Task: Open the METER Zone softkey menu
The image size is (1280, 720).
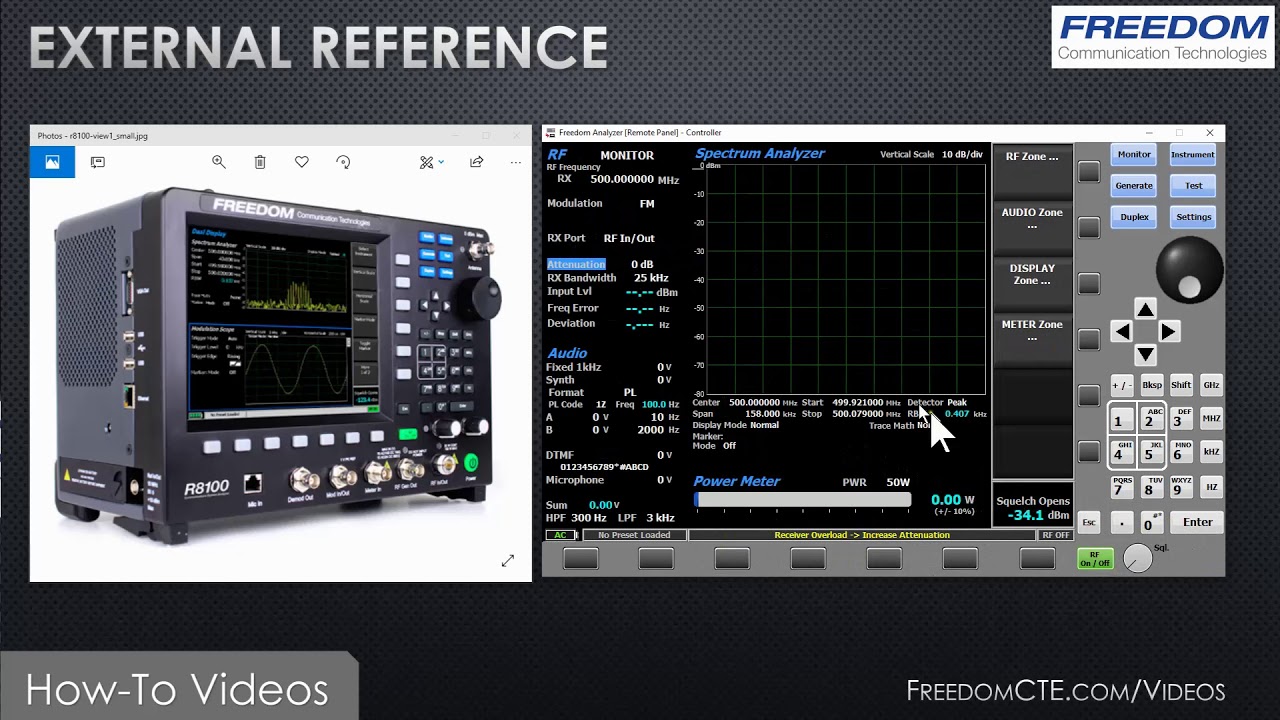Action: click(x=1032, y=338)
